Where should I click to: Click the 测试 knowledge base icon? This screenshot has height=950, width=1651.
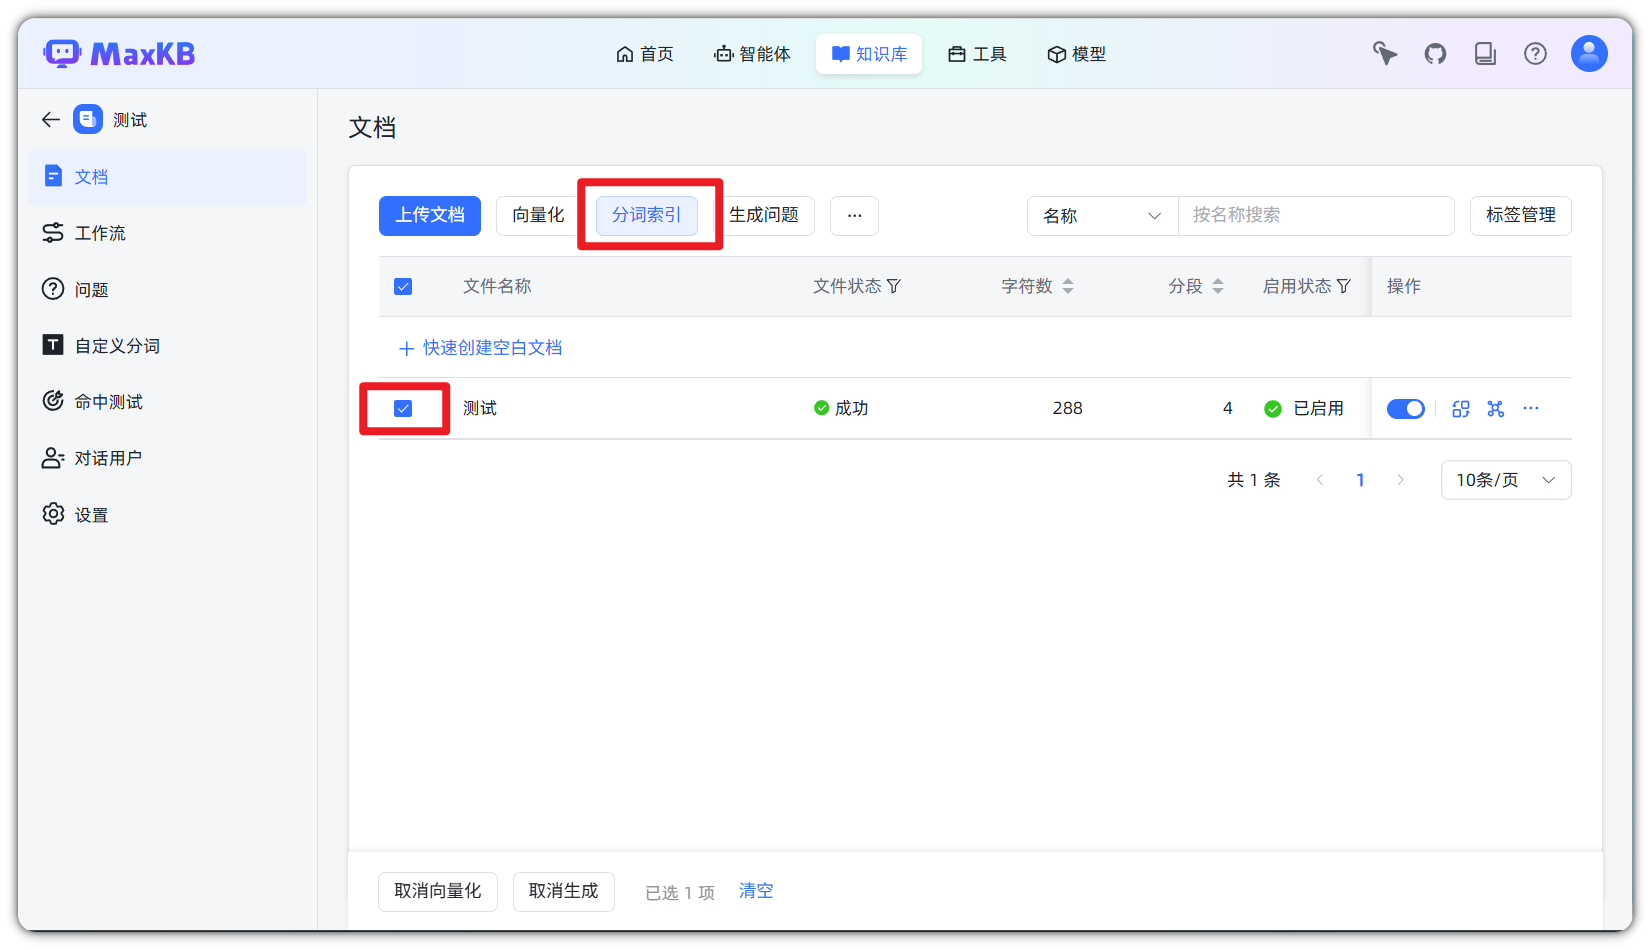point(88,119)
